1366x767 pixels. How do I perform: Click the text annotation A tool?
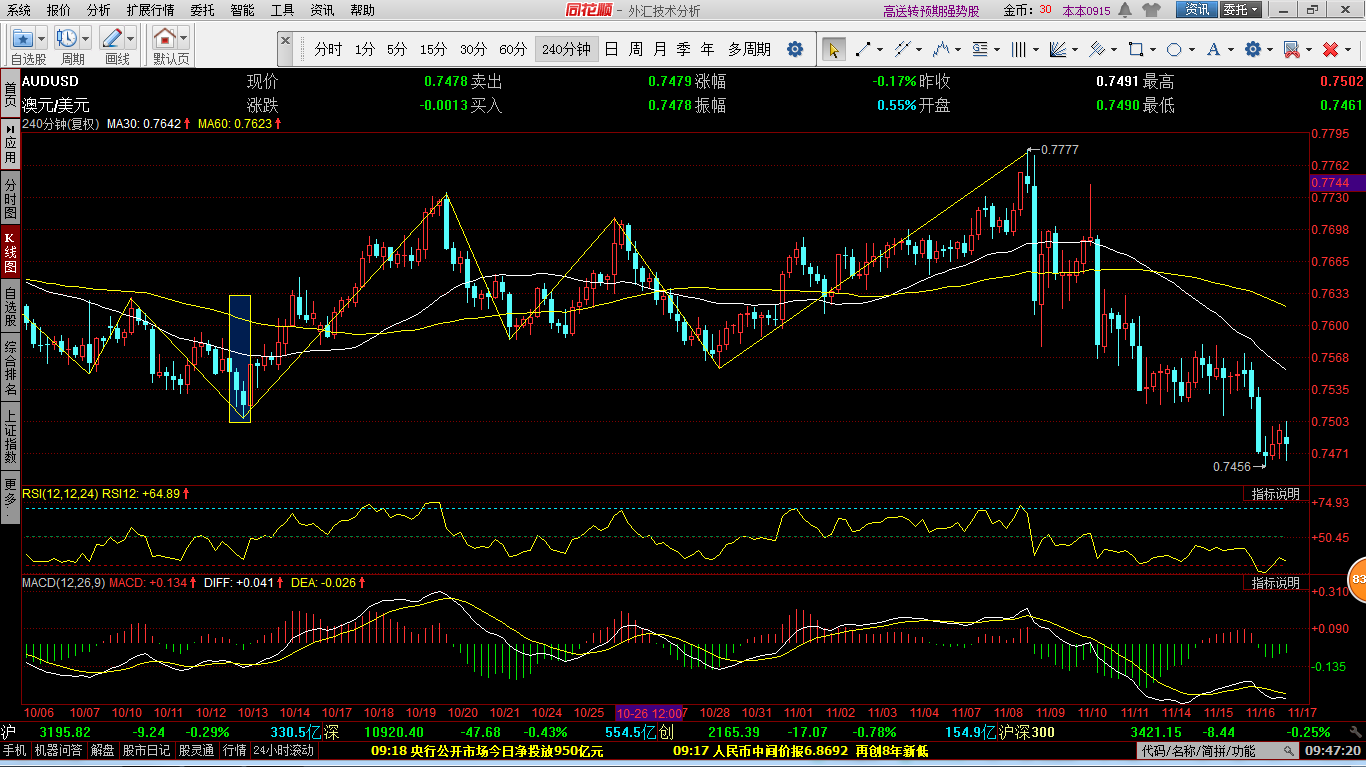[1213, 49]
